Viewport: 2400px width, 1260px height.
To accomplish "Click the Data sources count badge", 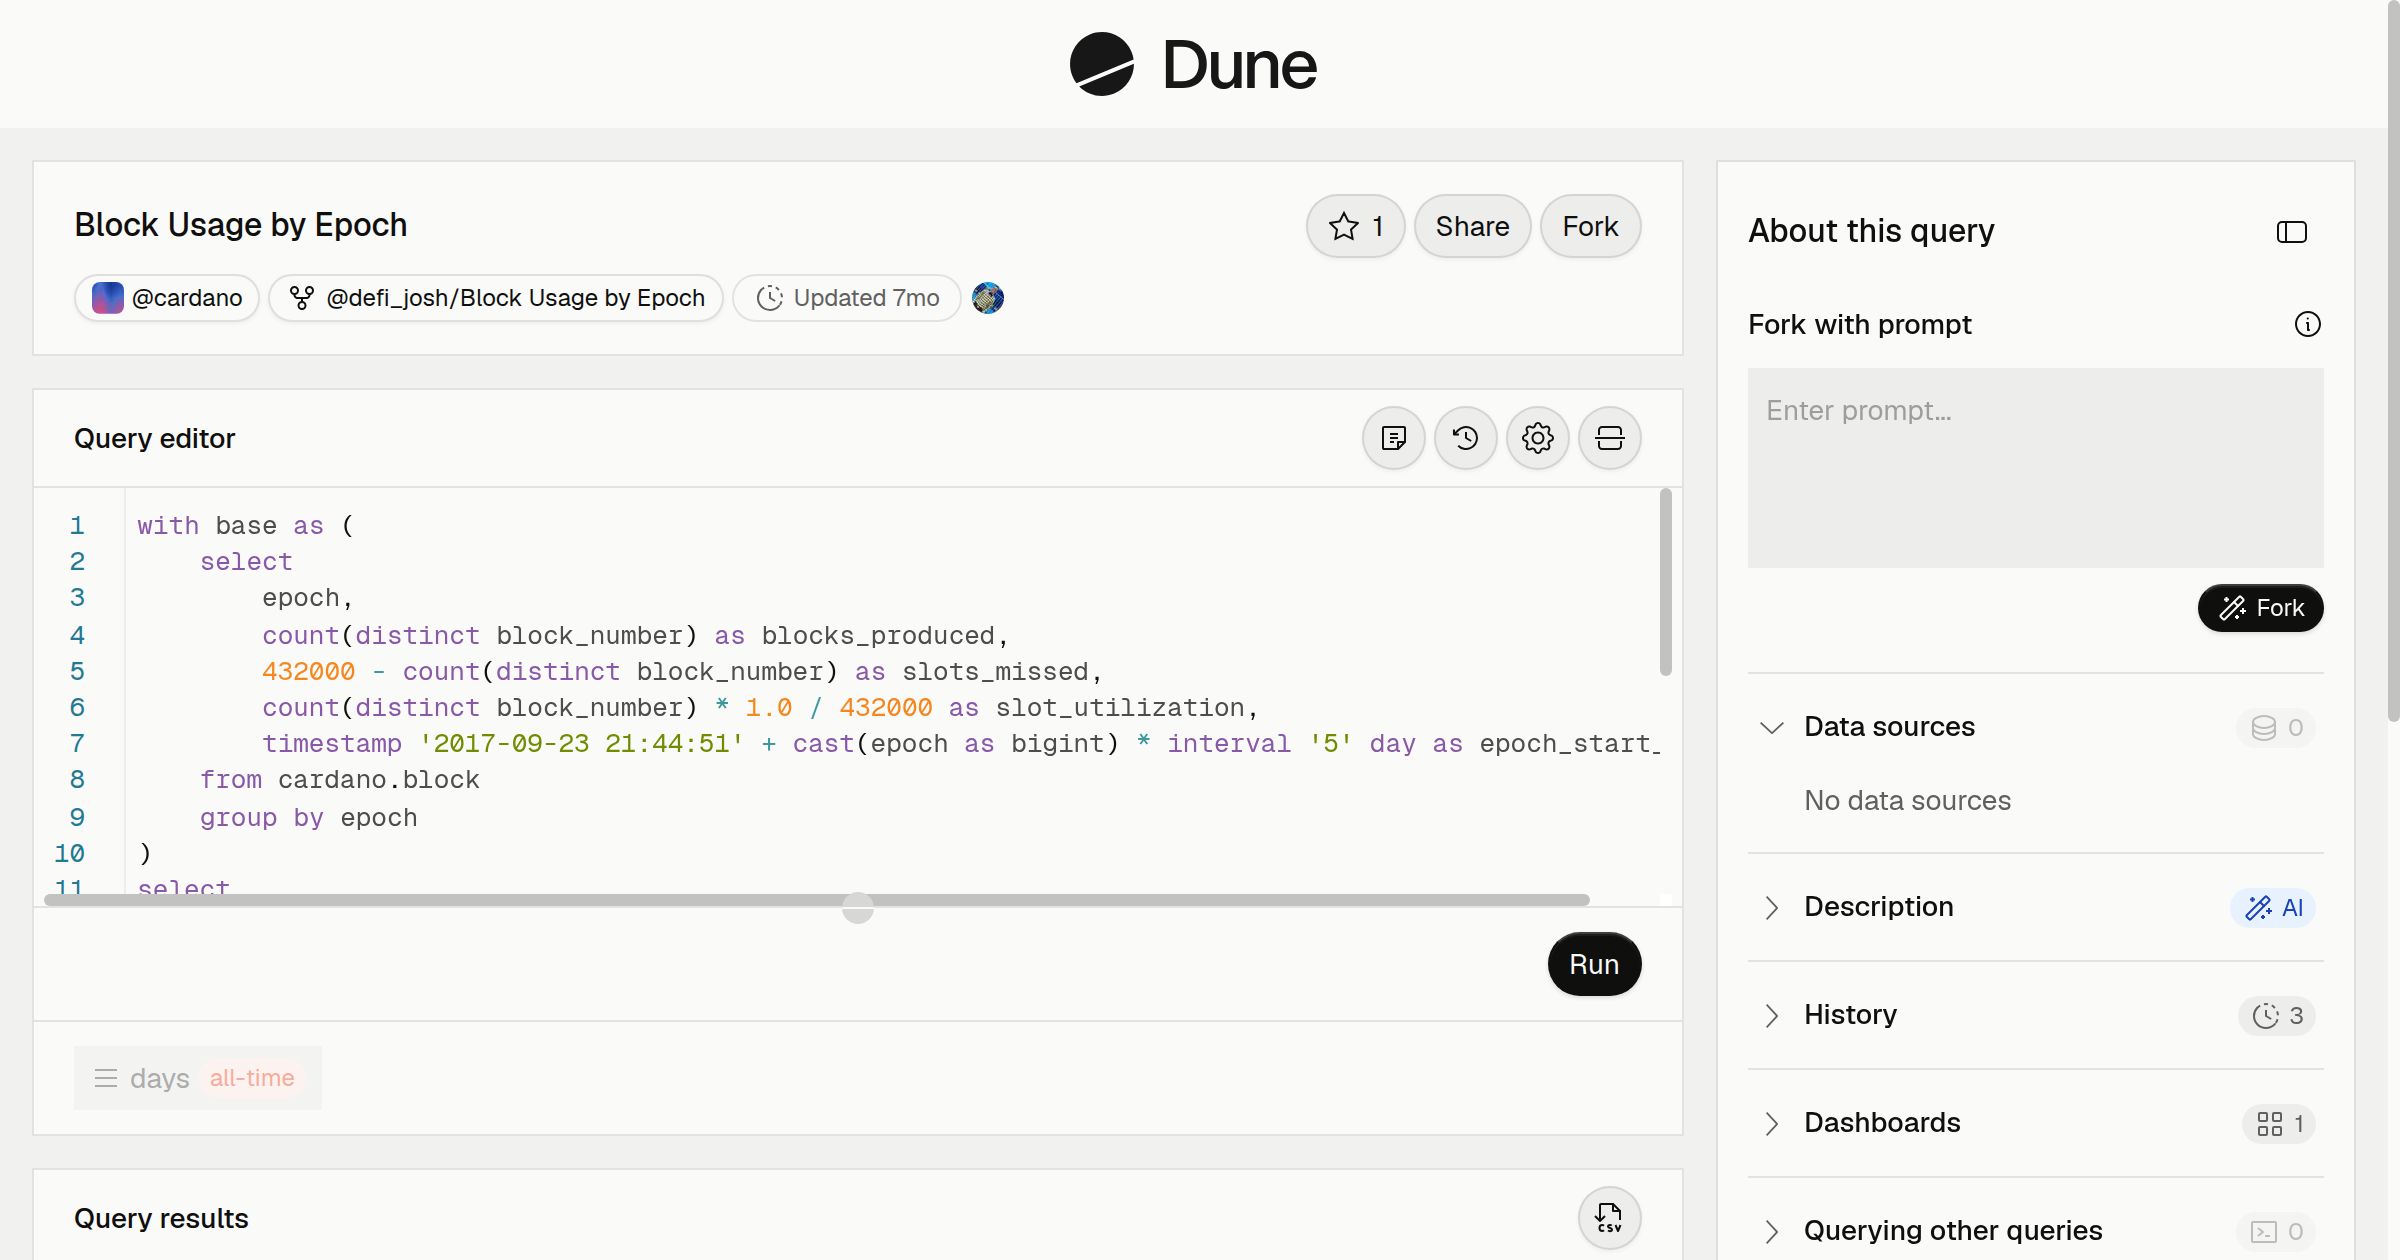I will (2277, 728).
